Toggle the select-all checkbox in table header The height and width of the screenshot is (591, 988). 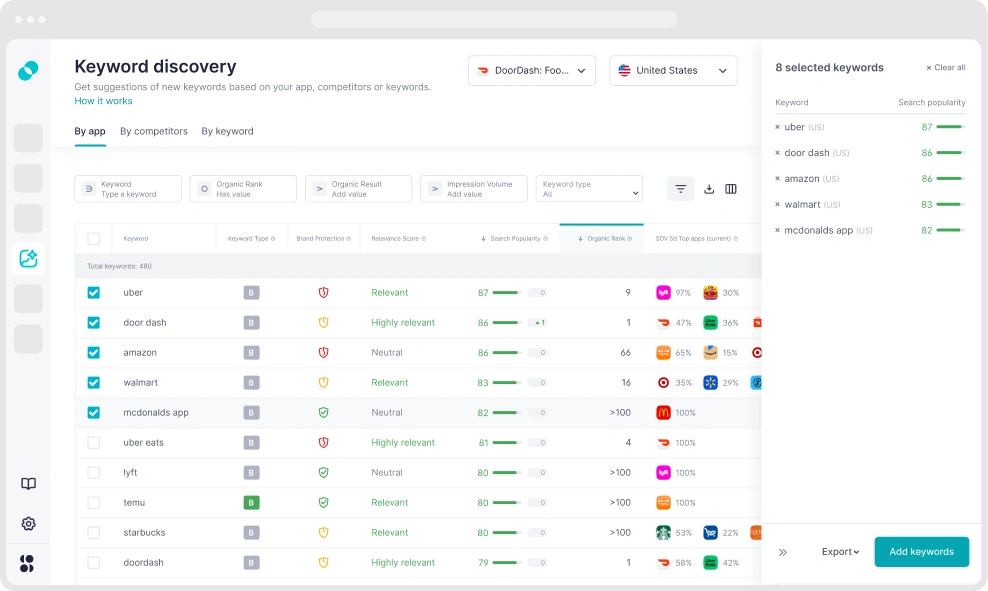tap(94, 239)
